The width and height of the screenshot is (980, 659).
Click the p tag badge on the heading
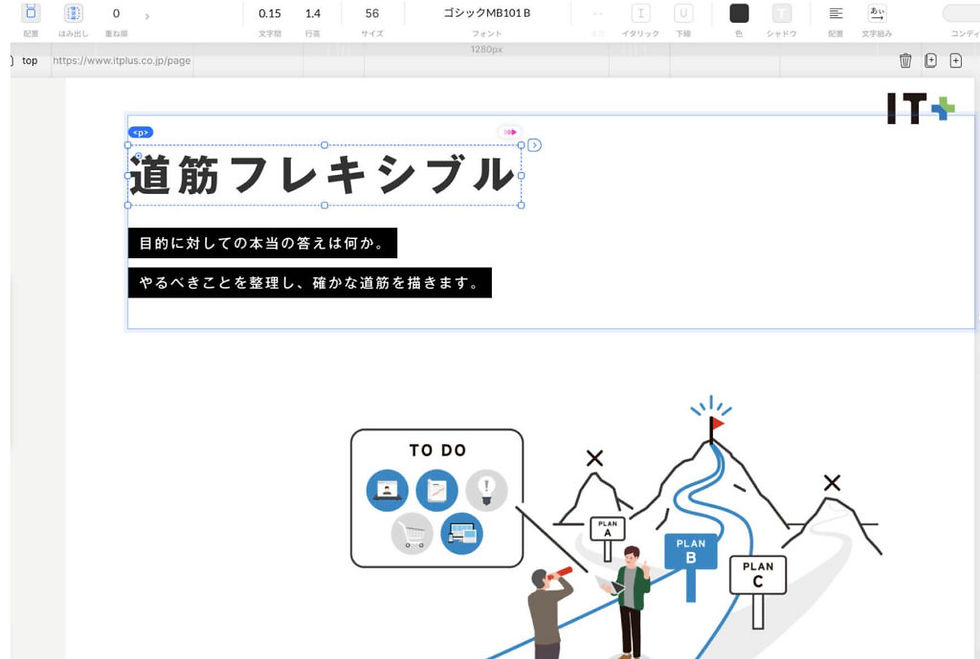click(x=140, y=131)
